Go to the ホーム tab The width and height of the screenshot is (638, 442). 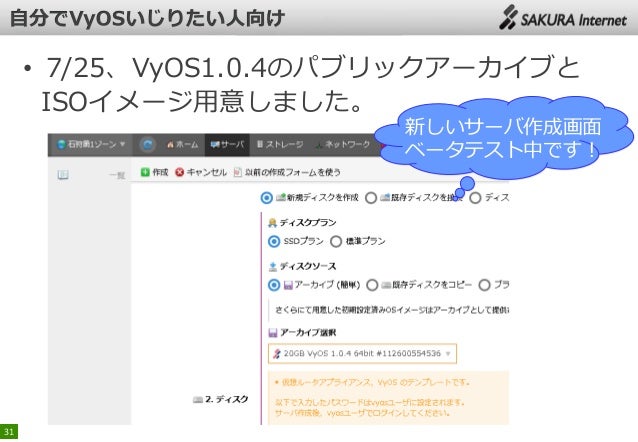pos(183,144)
